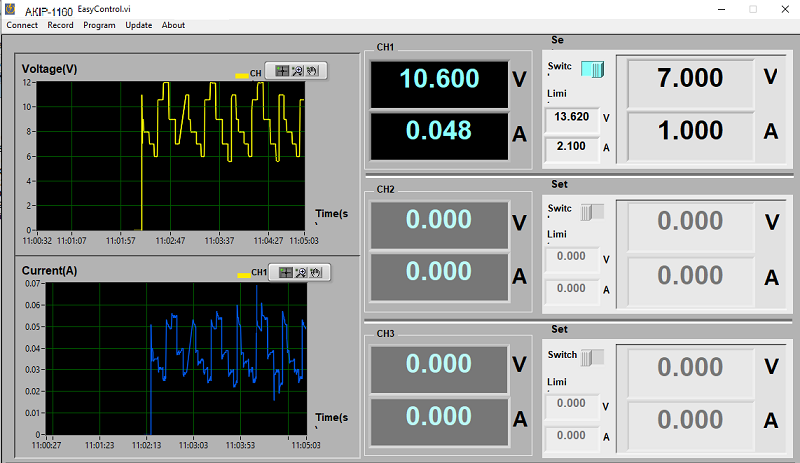
Task: Activate zoom tool on Current graph
Action: tap(300, 272)
